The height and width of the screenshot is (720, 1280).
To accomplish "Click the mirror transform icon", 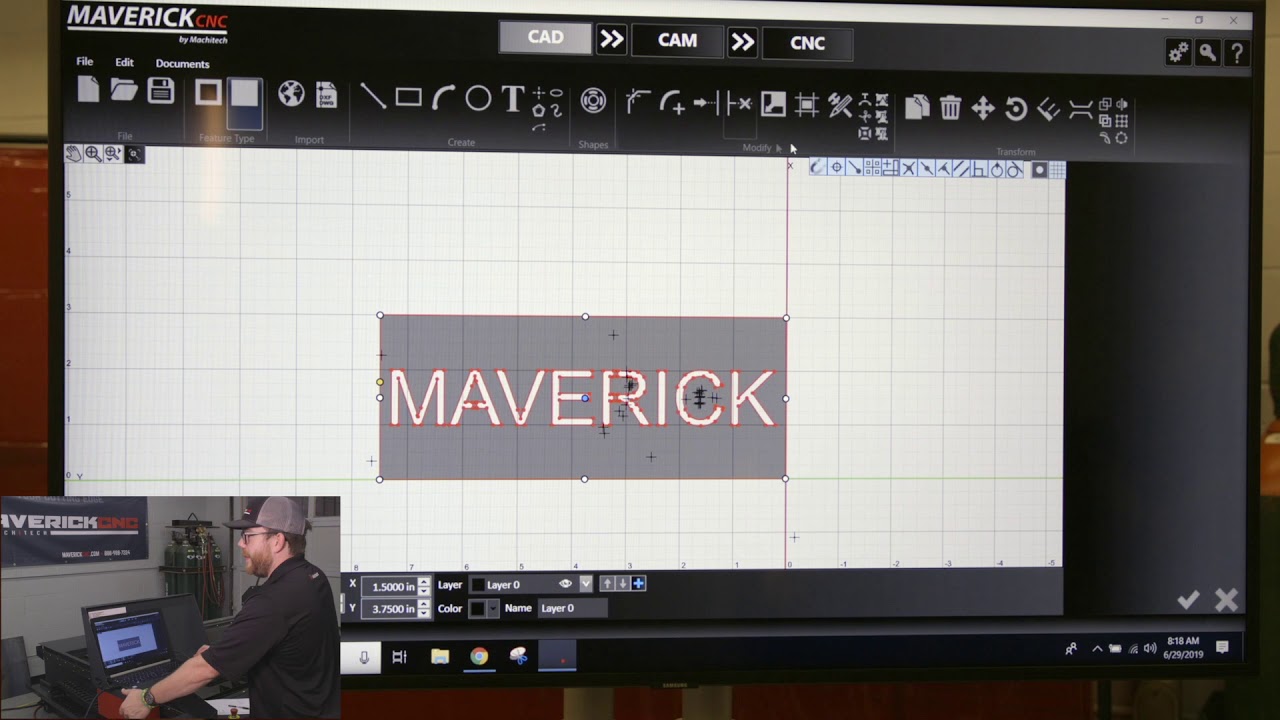I will click(x=1122, y=104).
